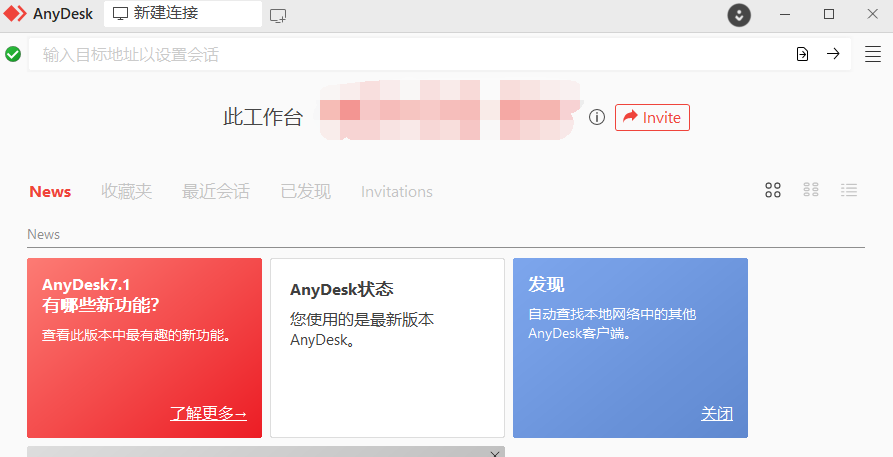Click 关闭 on the 发现 card
This screenshot has width=893, height=457.
pos(716,413)
